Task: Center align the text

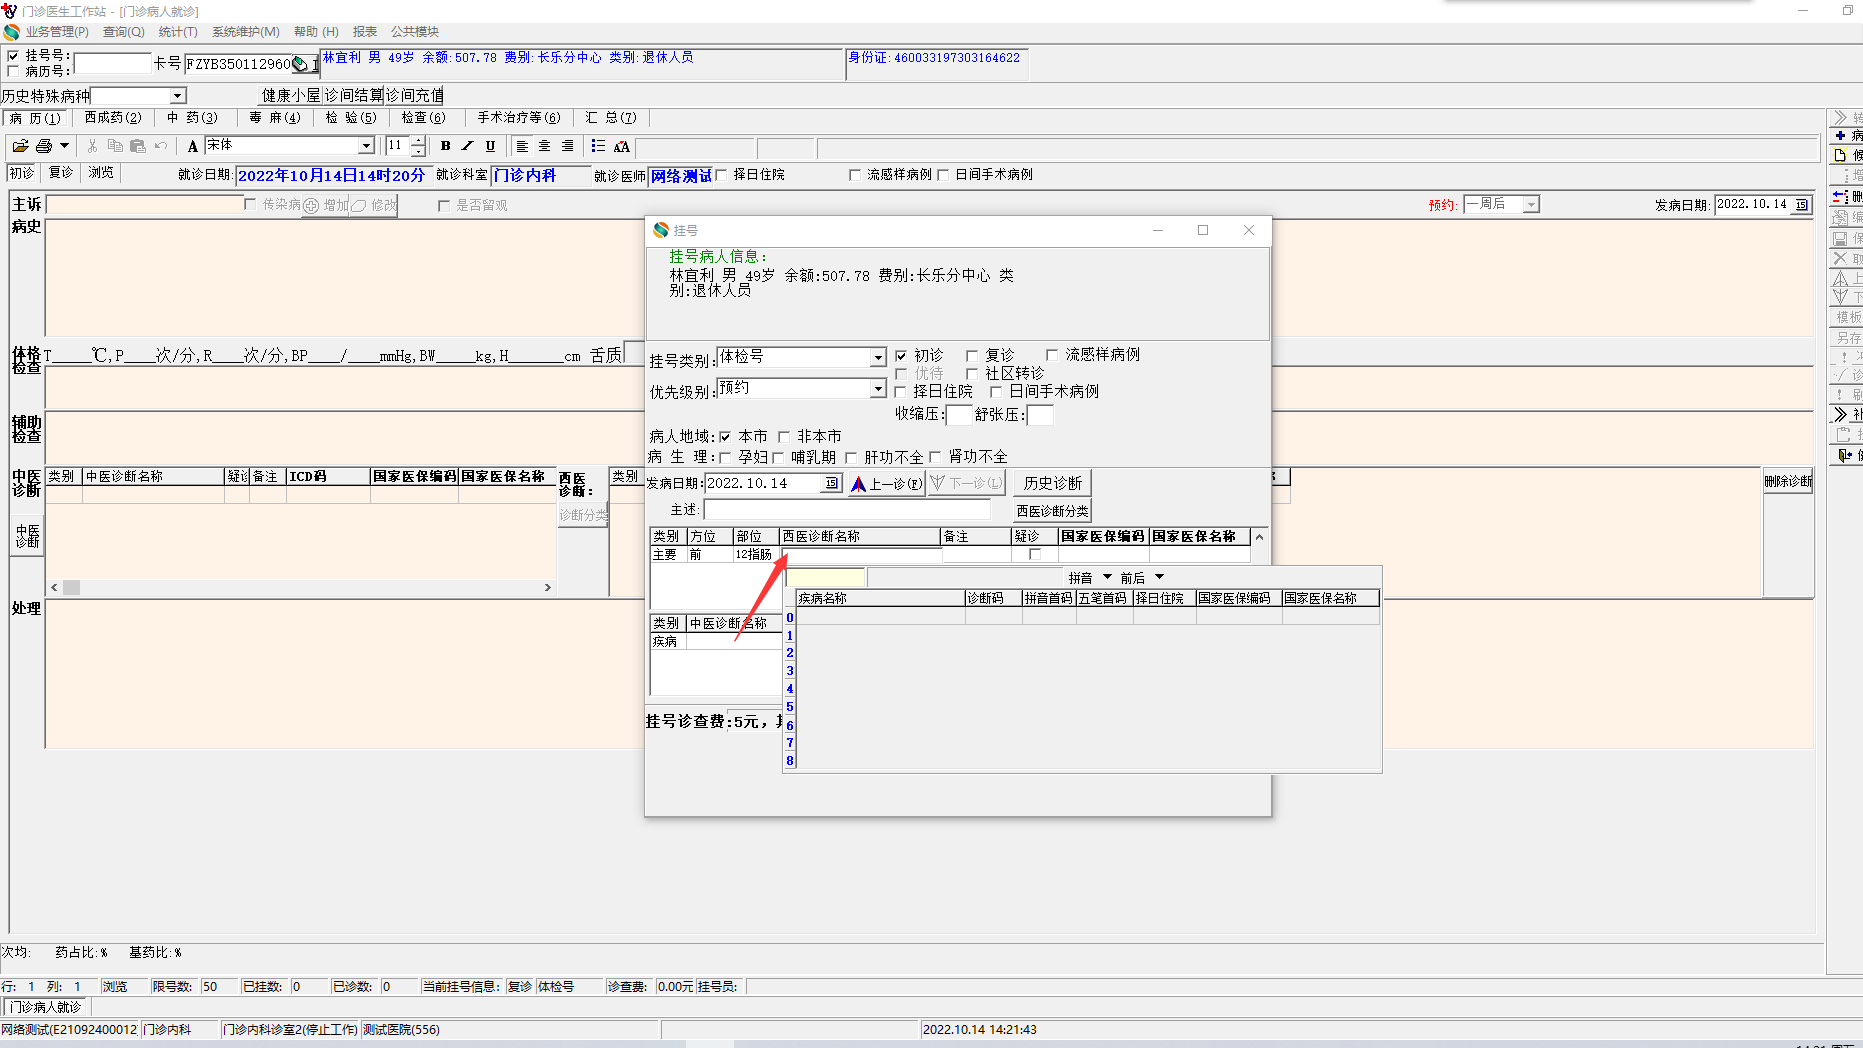Action: pyautogui.click(x=545, y=146)
